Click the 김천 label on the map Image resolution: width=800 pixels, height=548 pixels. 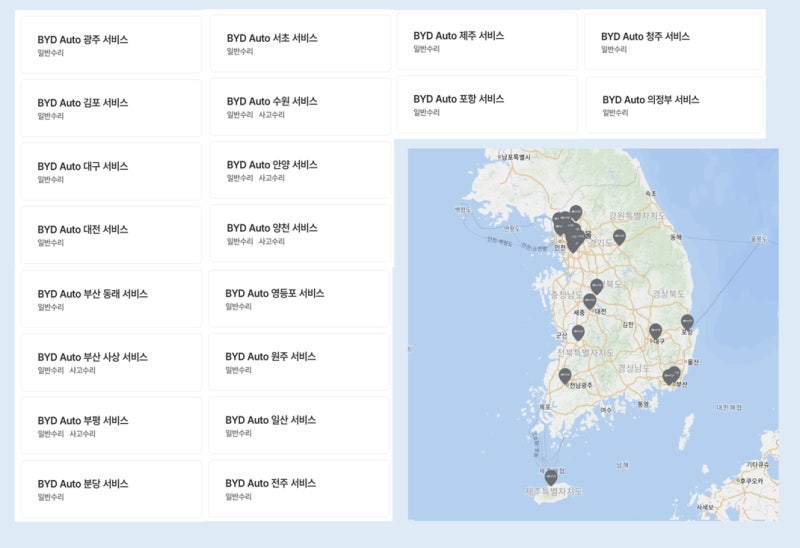[x=628, y=325]
